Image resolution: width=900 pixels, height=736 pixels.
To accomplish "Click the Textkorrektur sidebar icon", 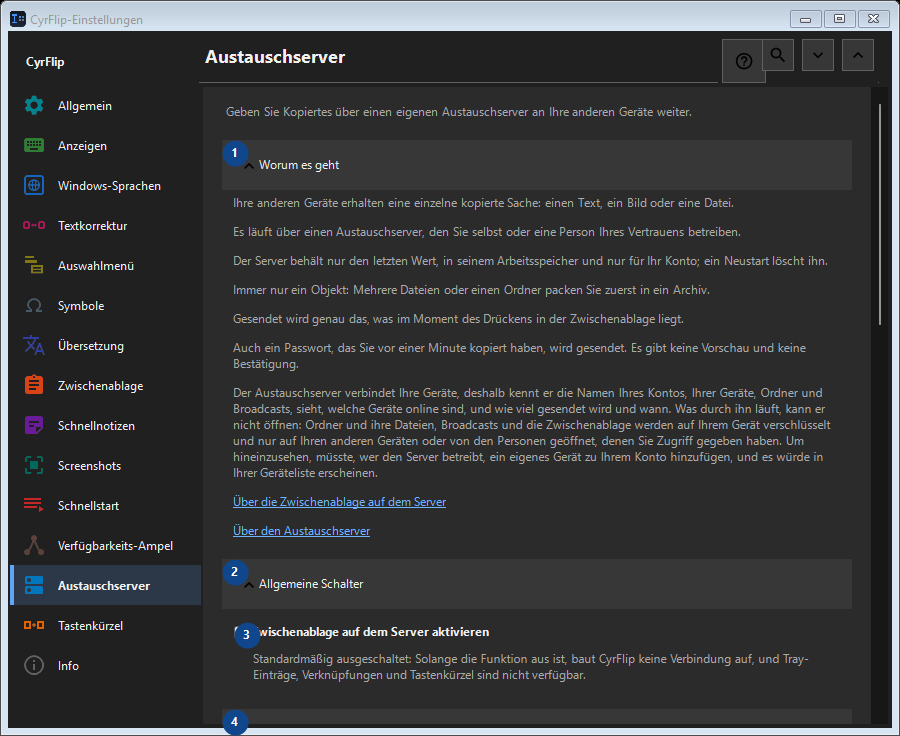I will point(34,226).
